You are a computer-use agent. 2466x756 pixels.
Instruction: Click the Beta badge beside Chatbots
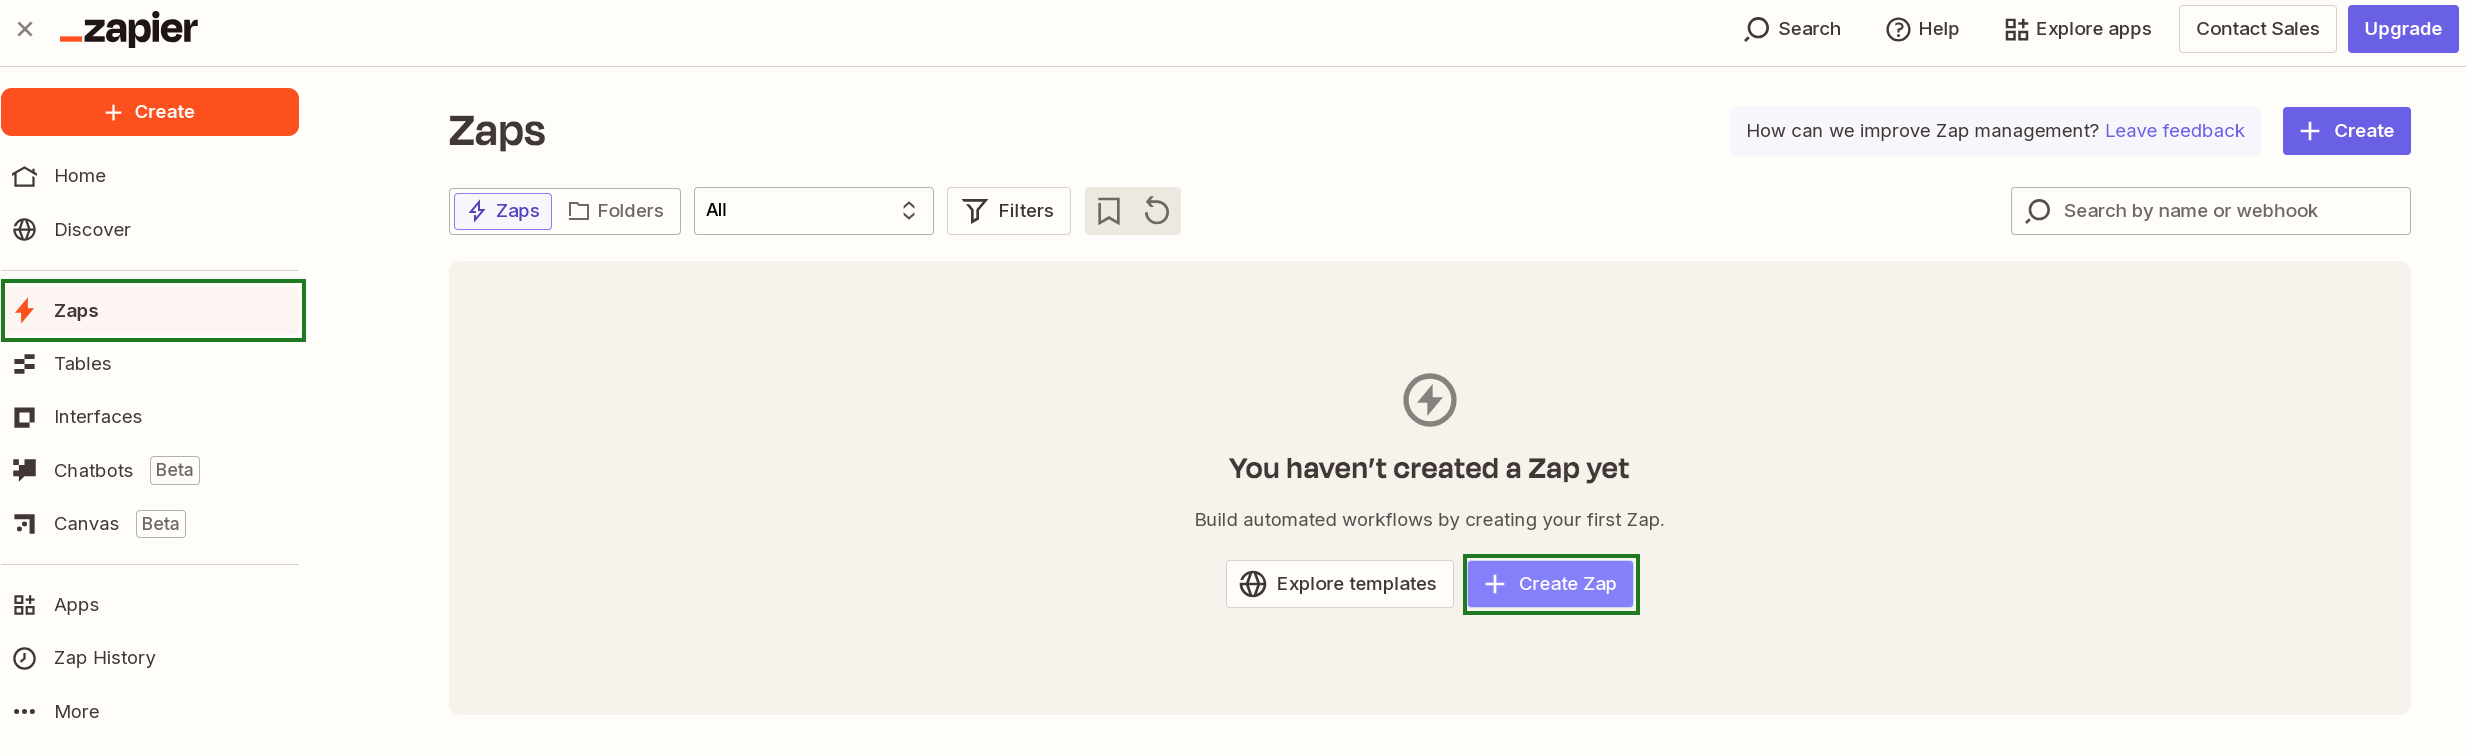tap(175, 470)
